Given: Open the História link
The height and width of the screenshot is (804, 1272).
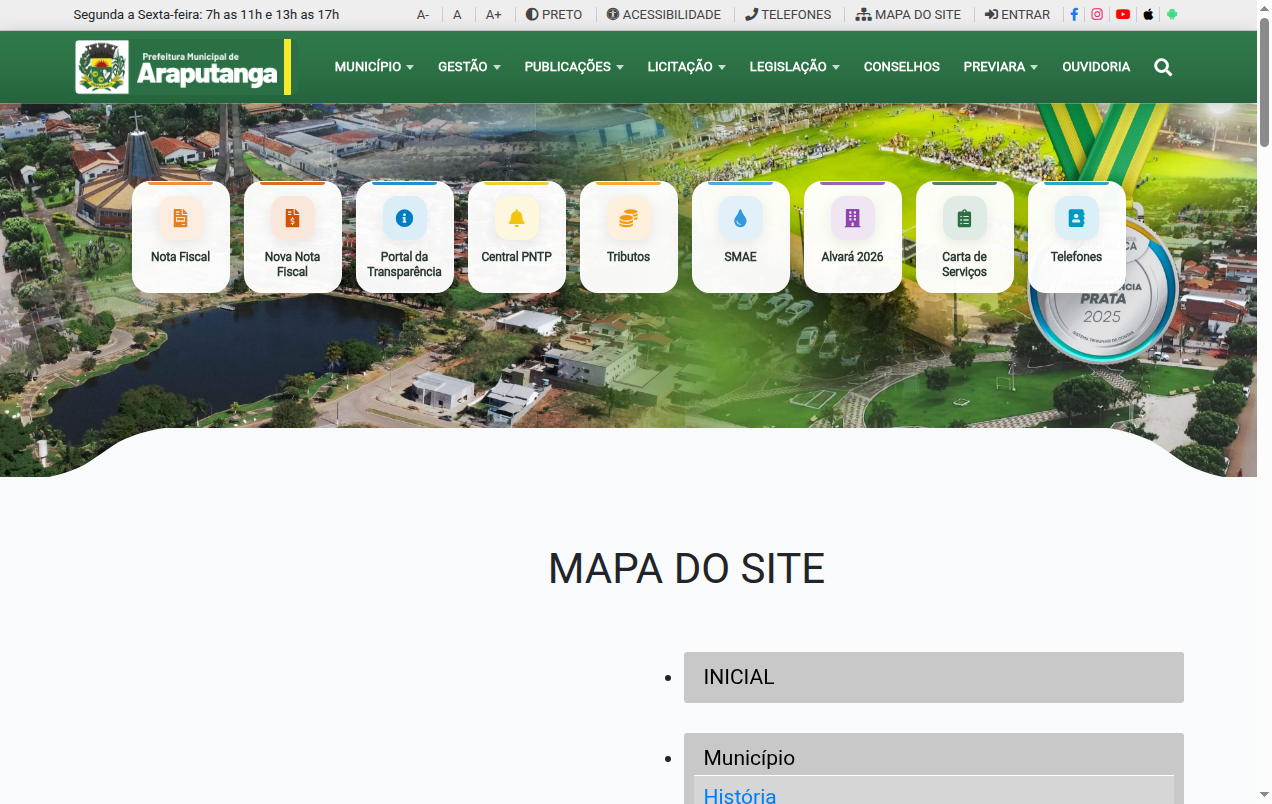Looking at the screenshot, I should 740,796.
